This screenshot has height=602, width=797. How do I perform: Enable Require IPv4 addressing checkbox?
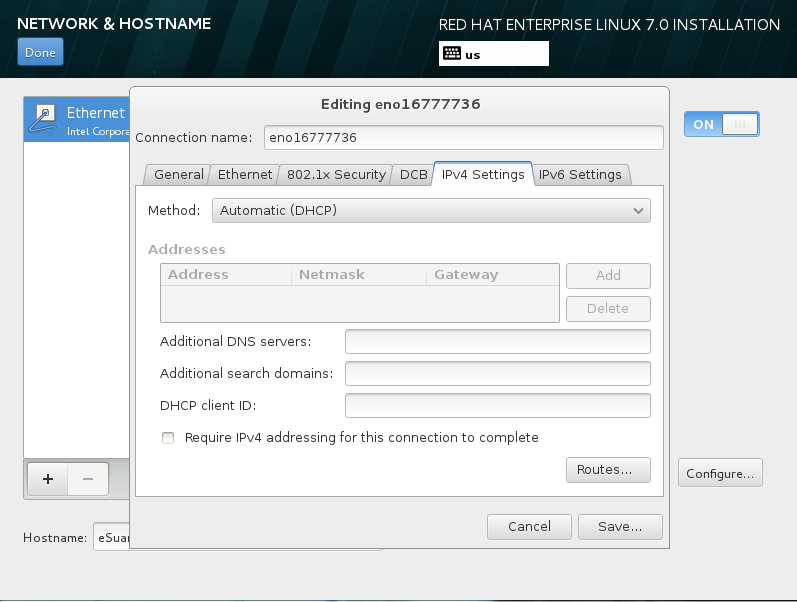point(168,438)
